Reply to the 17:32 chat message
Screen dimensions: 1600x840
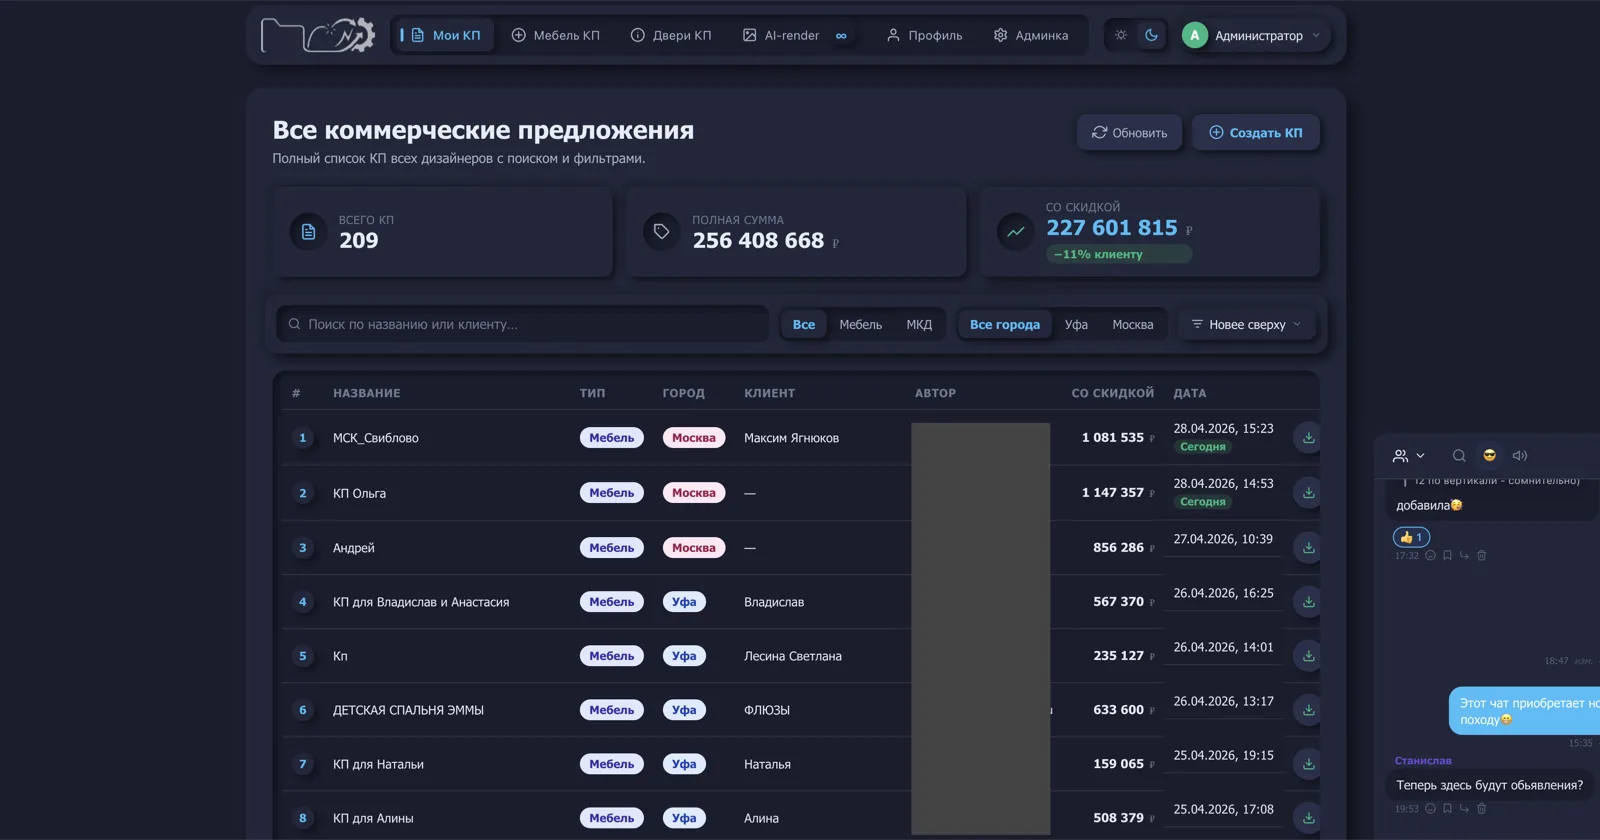pos(1464,555)
